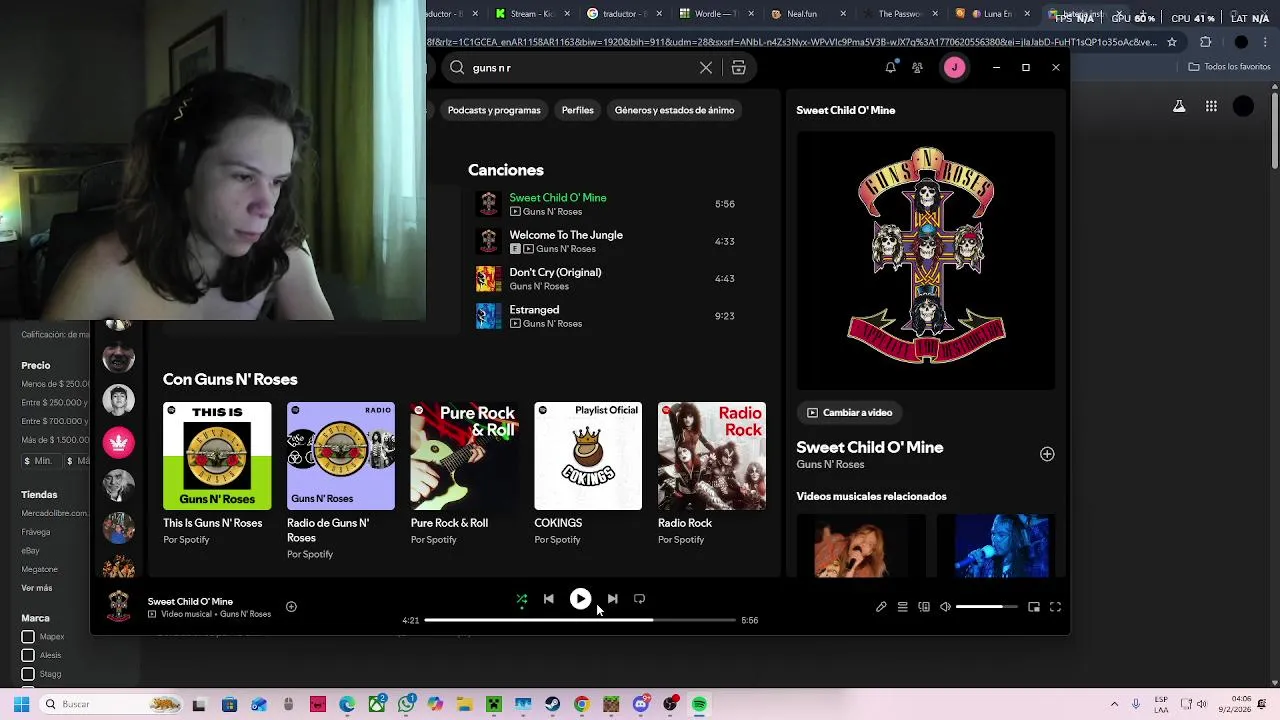Add current song to library in player bar
The height and width of the screenshot is (720, 1280).
[x=291, y=606]
